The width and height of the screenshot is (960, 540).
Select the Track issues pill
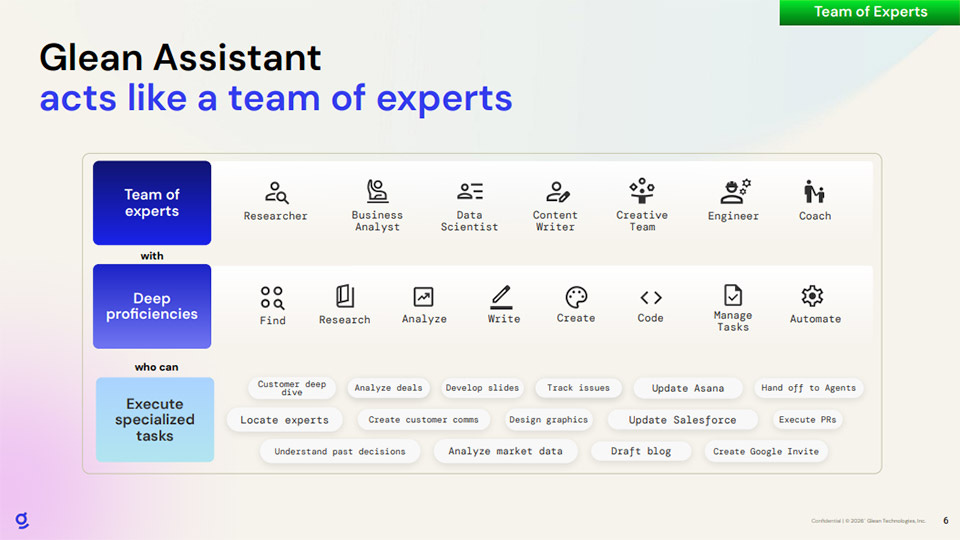click(578, 388)
